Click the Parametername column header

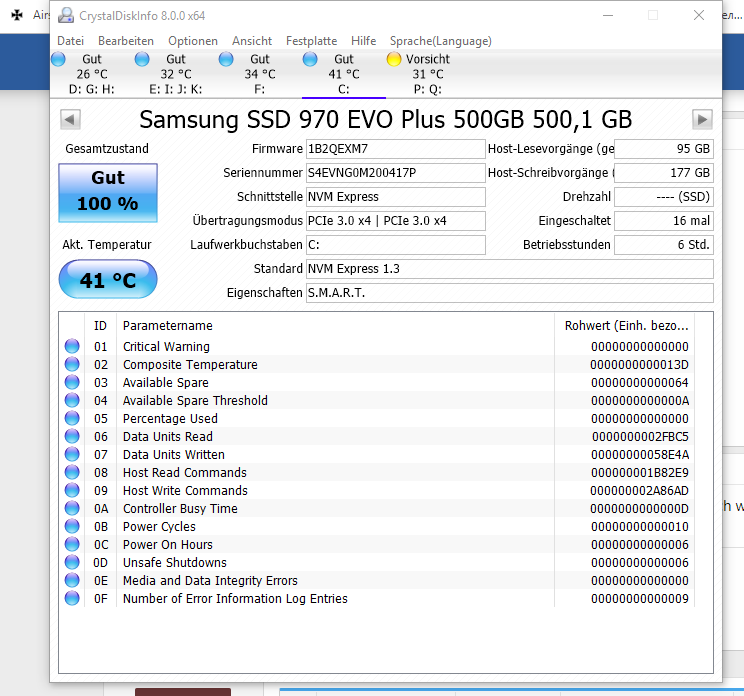point(335,326)
